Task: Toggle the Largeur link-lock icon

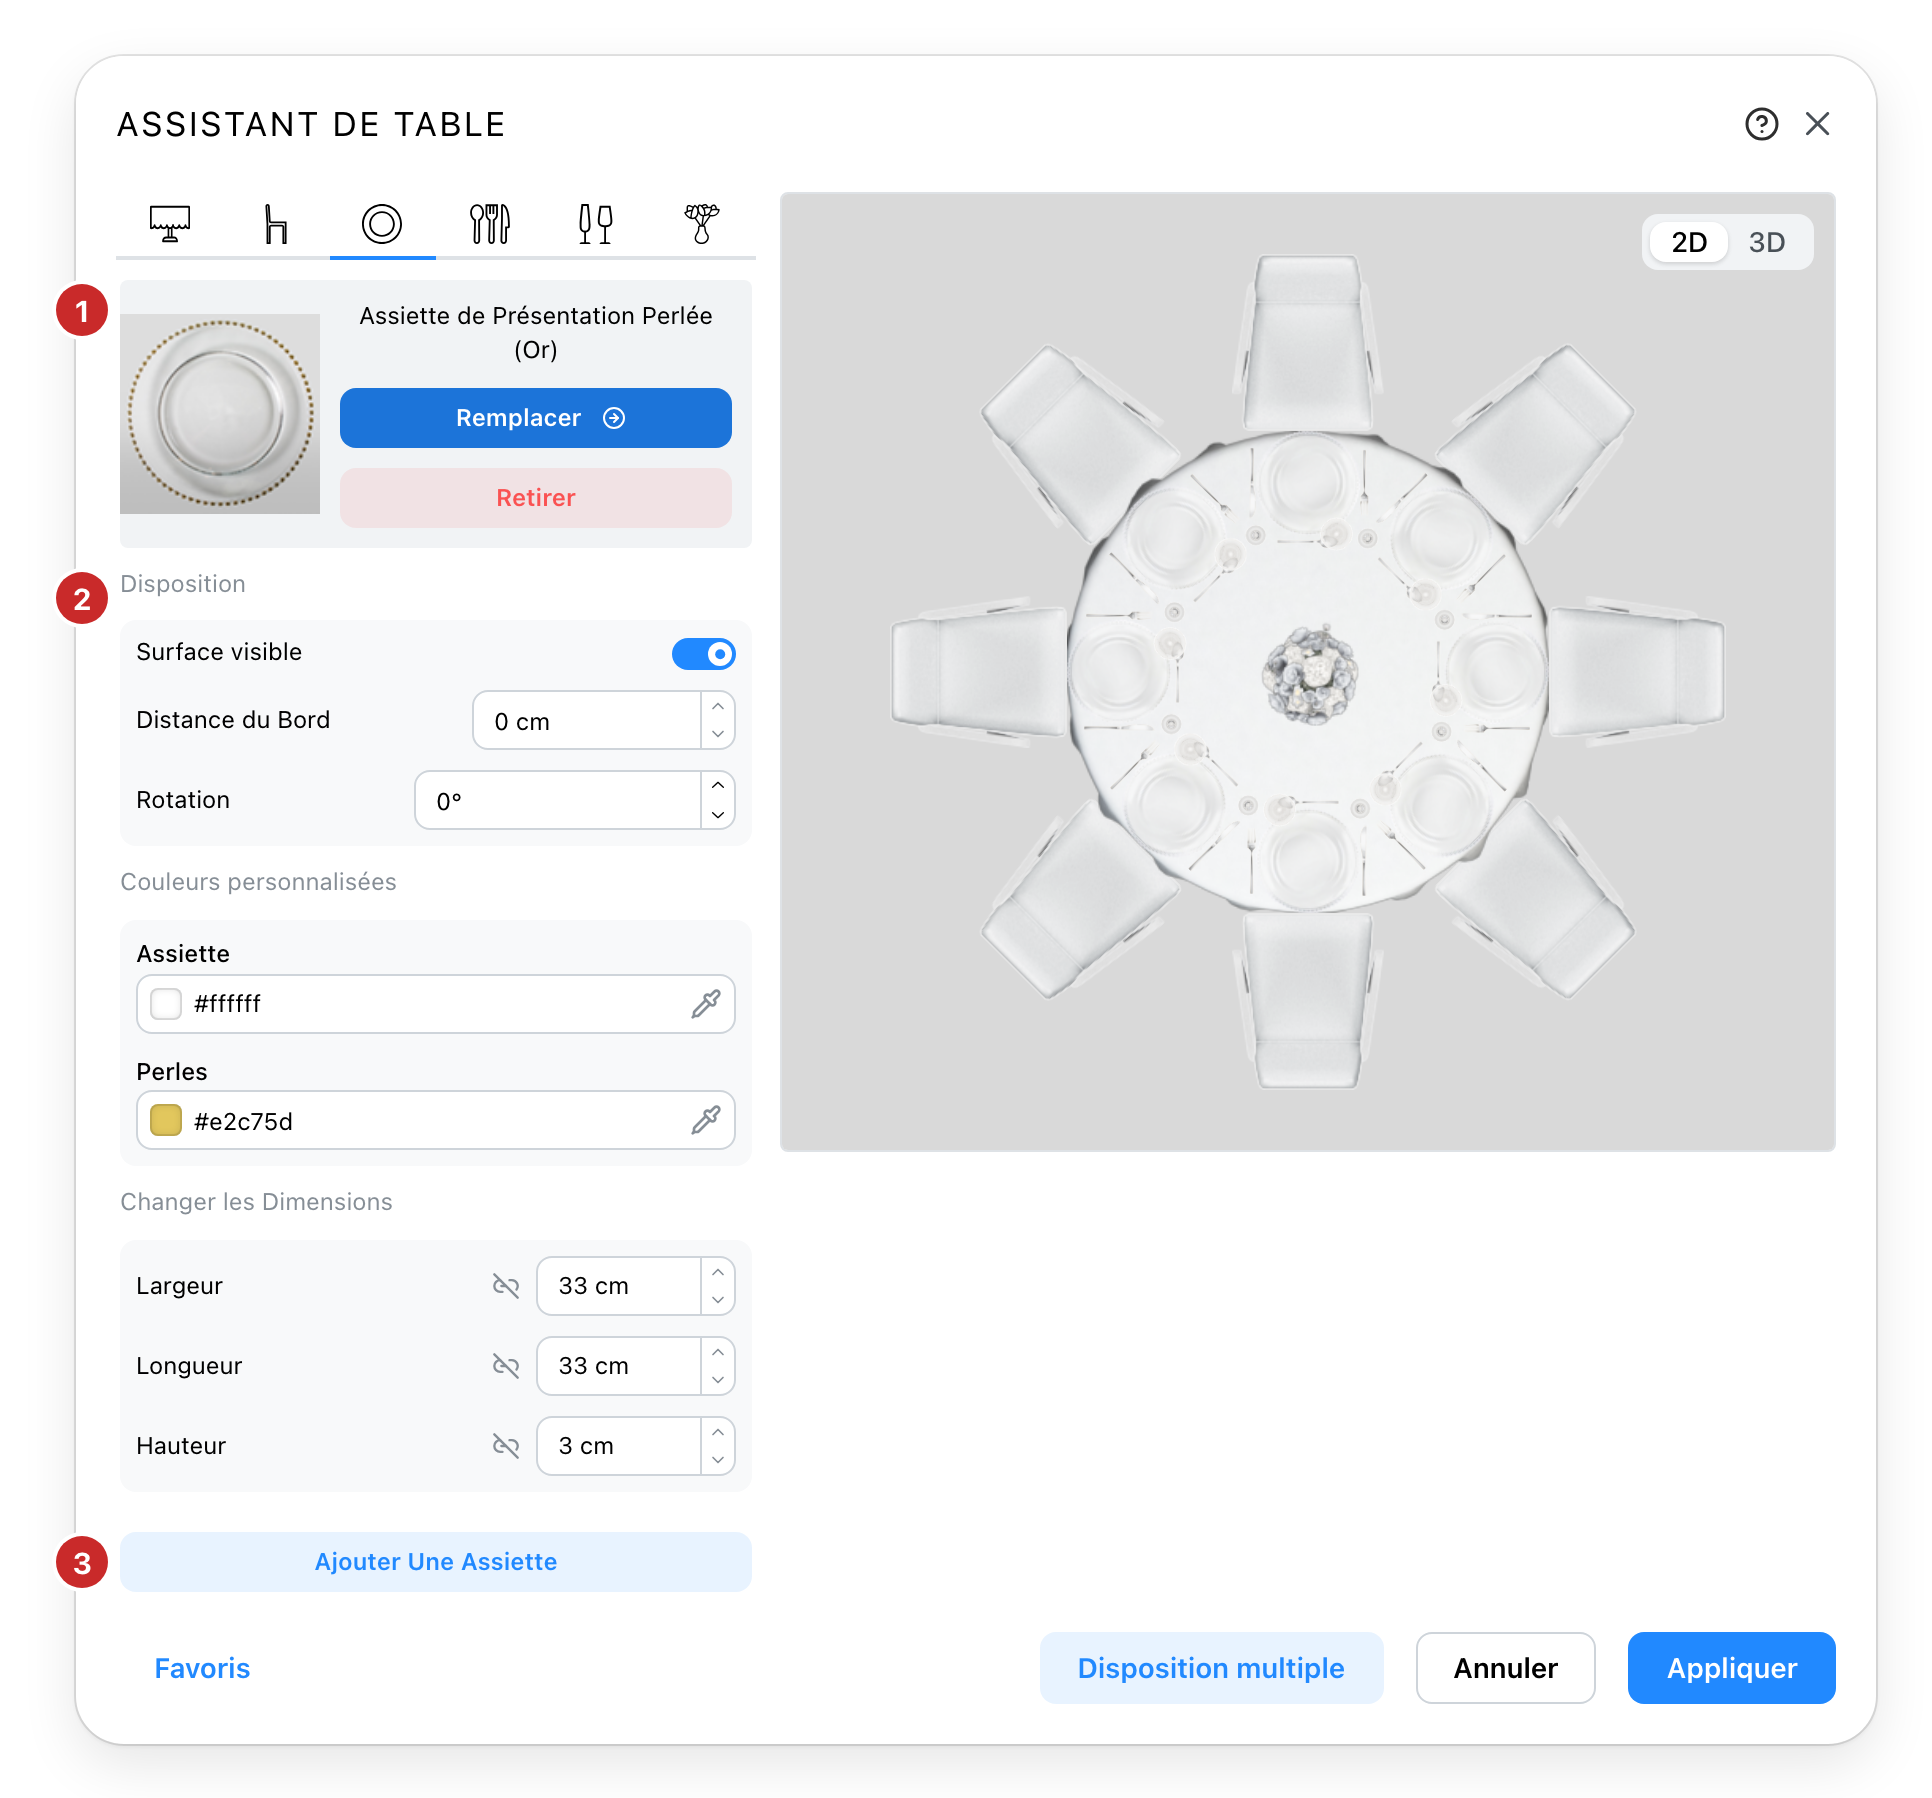Action: click(506, 1286)
